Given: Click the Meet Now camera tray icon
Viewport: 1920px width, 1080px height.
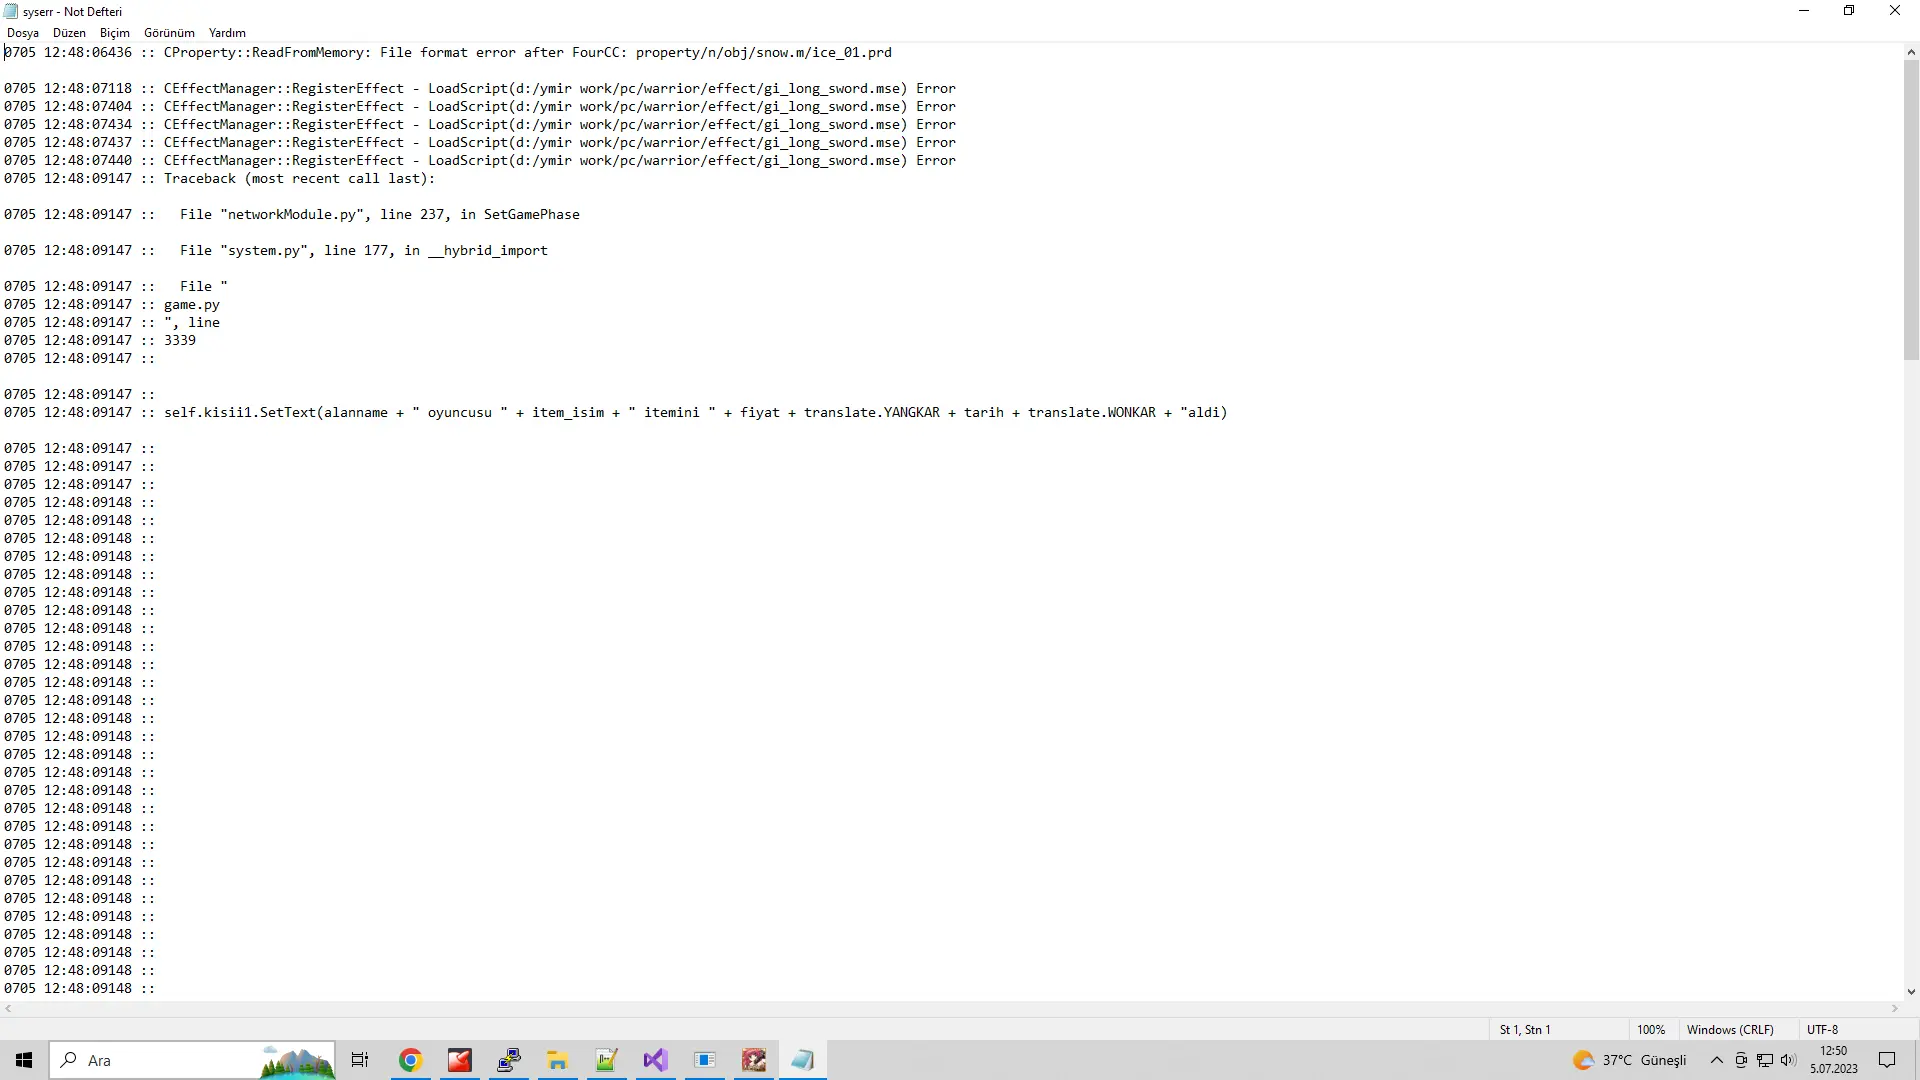Looking at the screenshot, I should [x=1741, y=1060].
